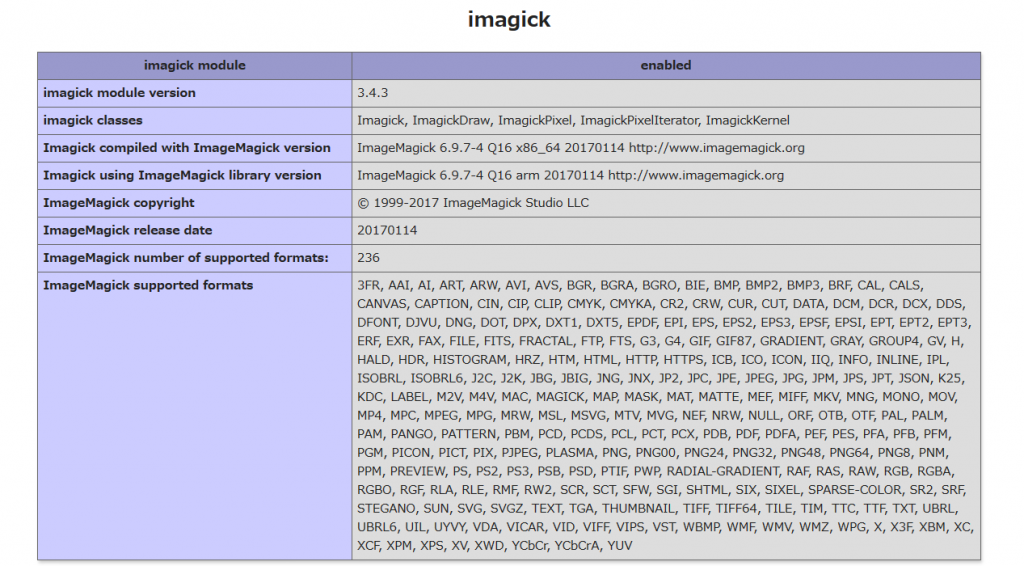Select the "ImageMagick release date" row label
This screenshot has height=566, width=1024.
[127, 230]
